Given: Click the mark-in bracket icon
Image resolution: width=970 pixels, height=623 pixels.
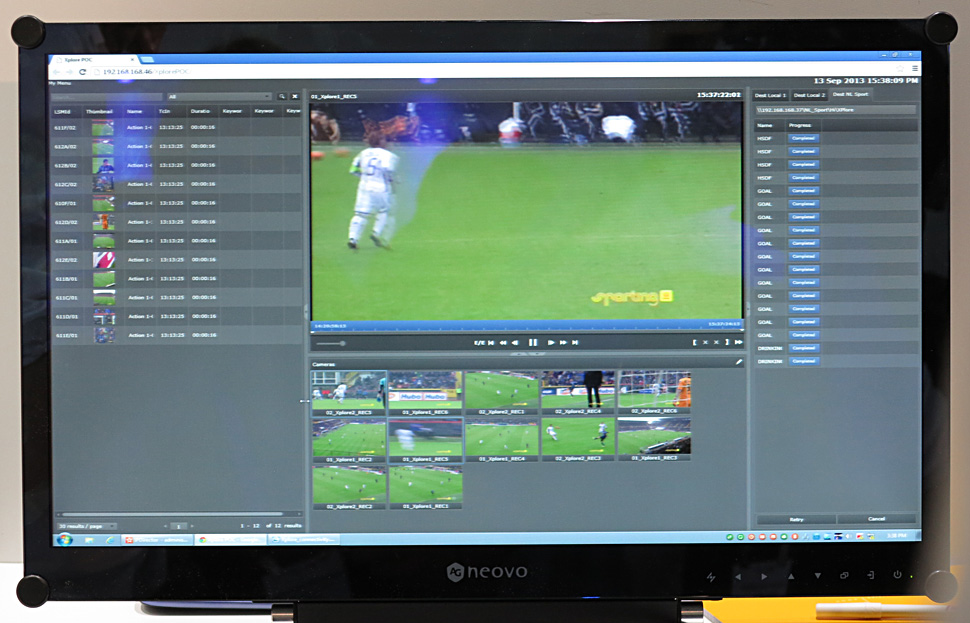Looking at the screenshot, I should 694,342.
